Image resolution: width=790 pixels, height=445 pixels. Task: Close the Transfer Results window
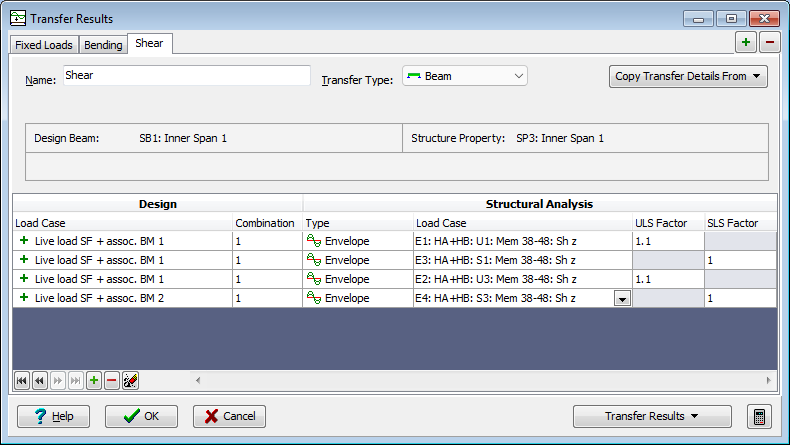pos(764,19)
